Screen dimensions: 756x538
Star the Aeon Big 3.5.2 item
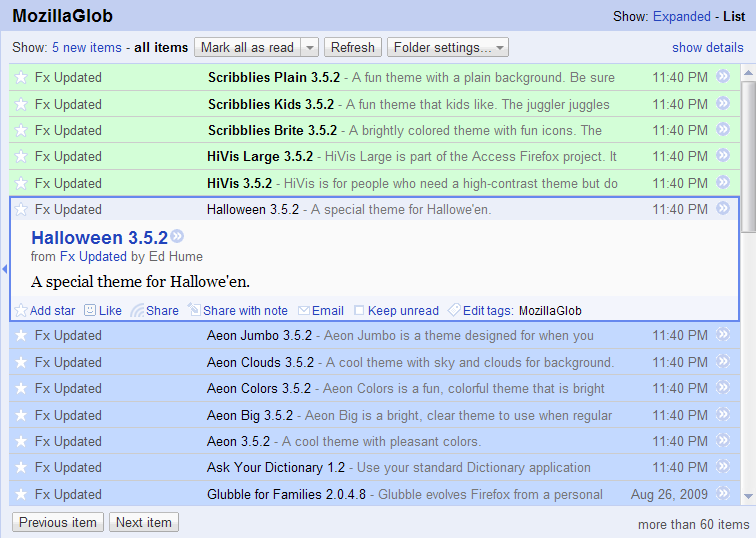coord(21,416)
